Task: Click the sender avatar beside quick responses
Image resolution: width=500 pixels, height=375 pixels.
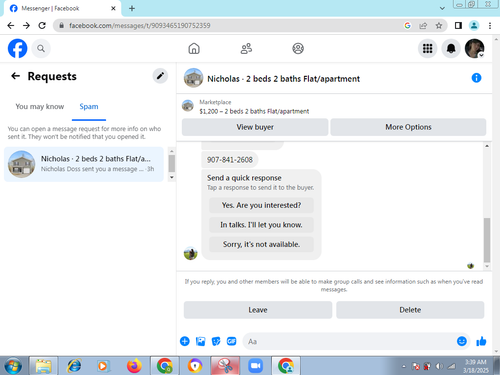Action: click(x=191, y=253)
